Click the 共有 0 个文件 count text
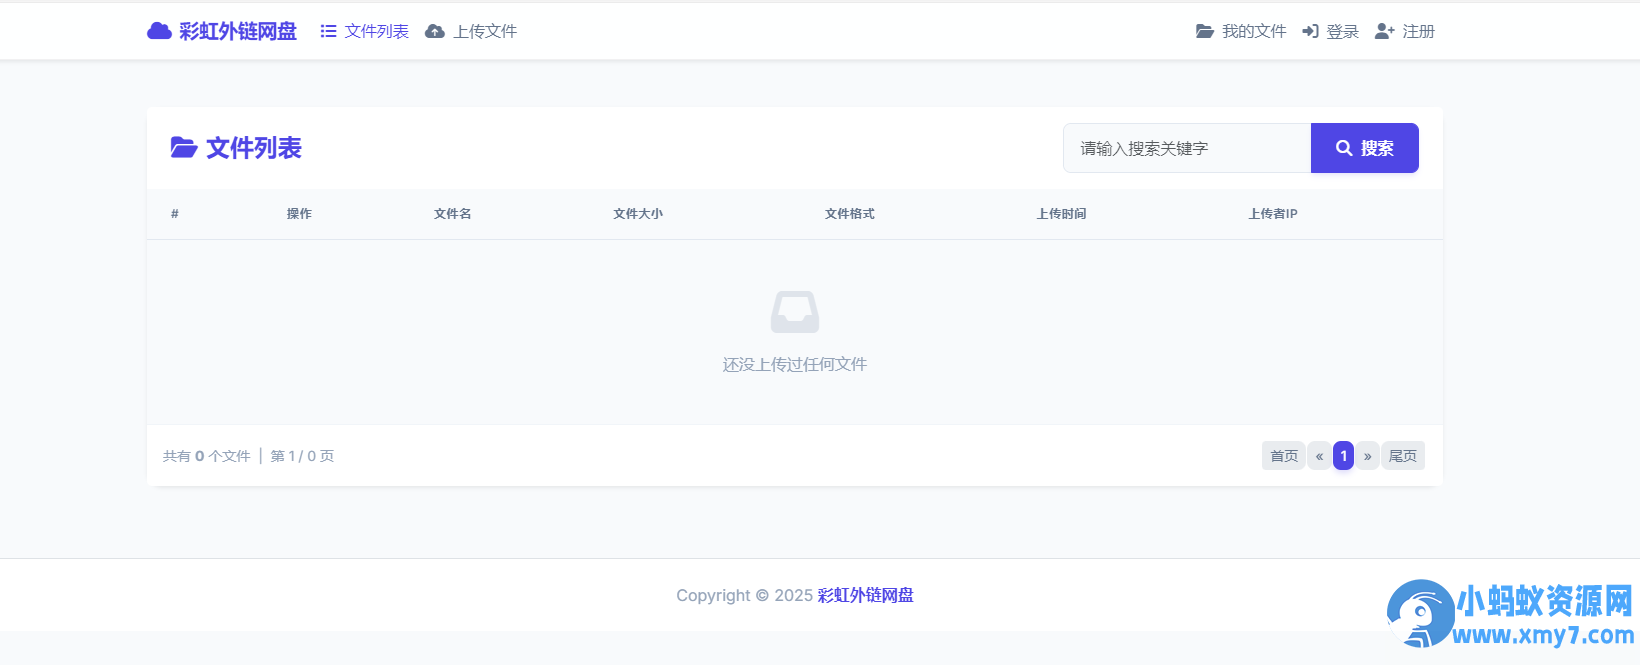Screen dimensions: 1640x665 [207, 456]
